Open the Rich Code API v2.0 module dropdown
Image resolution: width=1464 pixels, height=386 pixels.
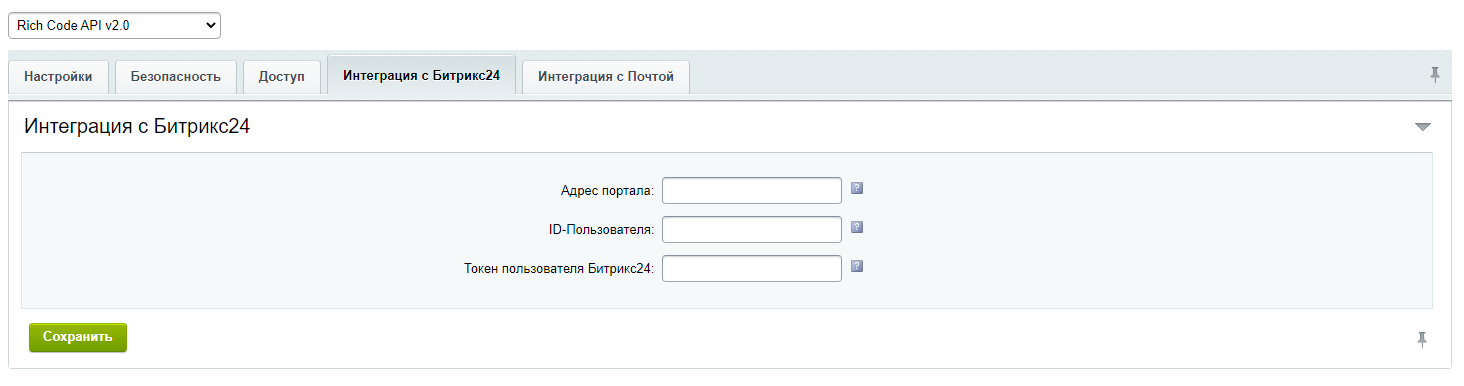pos(114,26)
